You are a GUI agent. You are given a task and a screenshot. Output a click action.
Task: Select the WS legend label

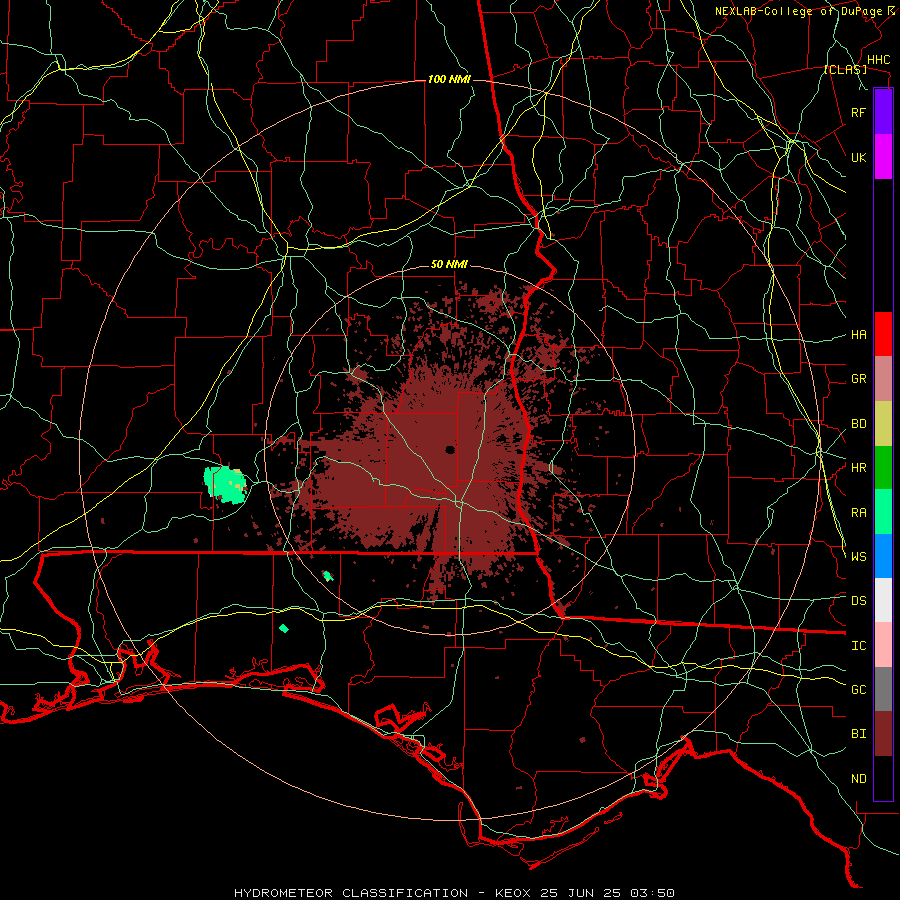click(858, 557)
